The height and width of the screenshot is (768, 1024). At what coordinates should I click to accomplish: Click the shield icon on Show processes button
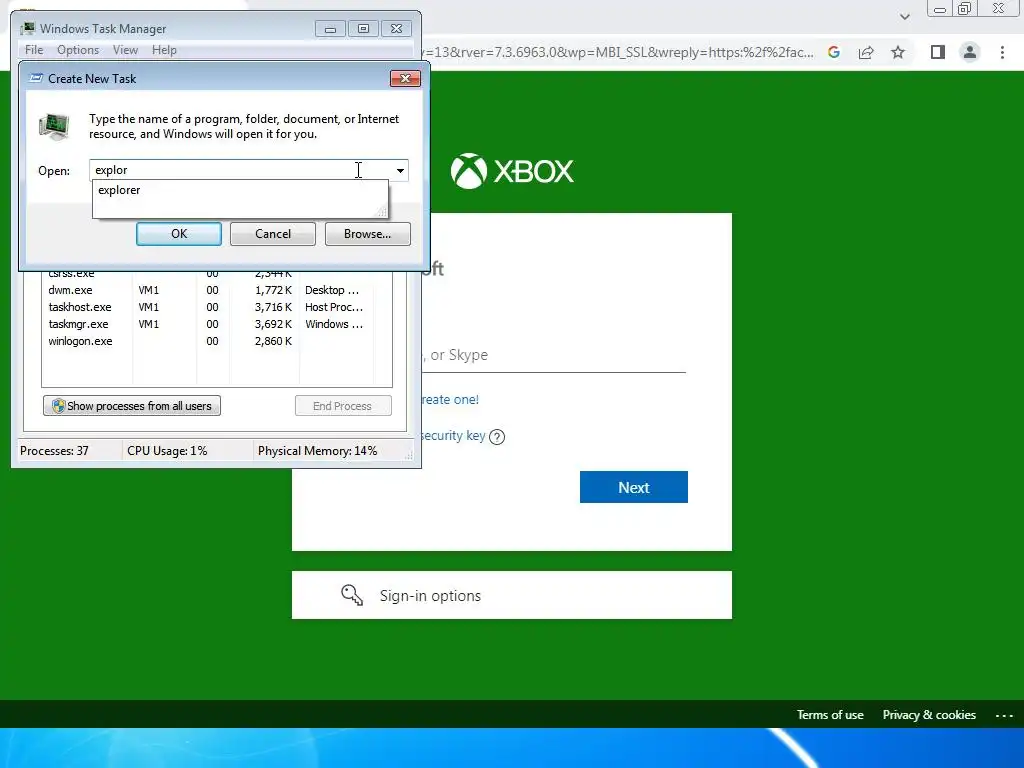[59, 406]
